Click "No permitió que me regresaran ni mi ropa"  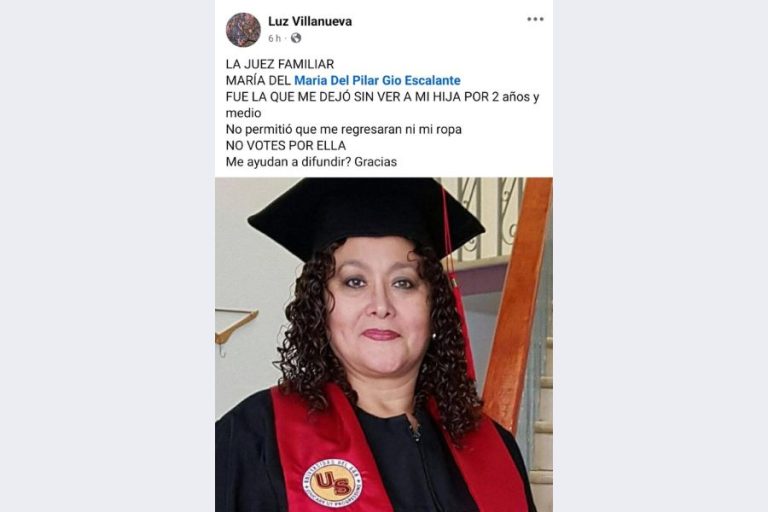coord(344,129)
